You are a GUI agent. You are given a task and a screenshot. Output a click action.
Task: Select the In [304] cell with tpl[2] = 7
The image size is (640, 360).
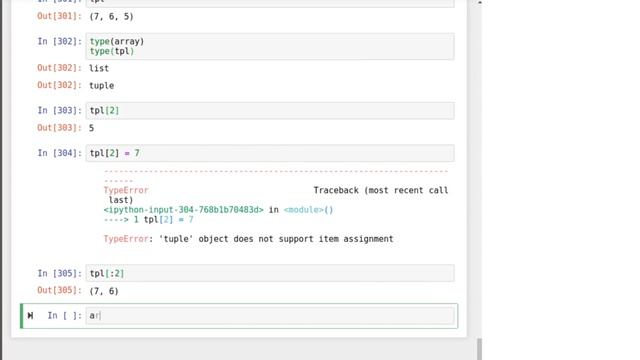click(x=270, y=153)
